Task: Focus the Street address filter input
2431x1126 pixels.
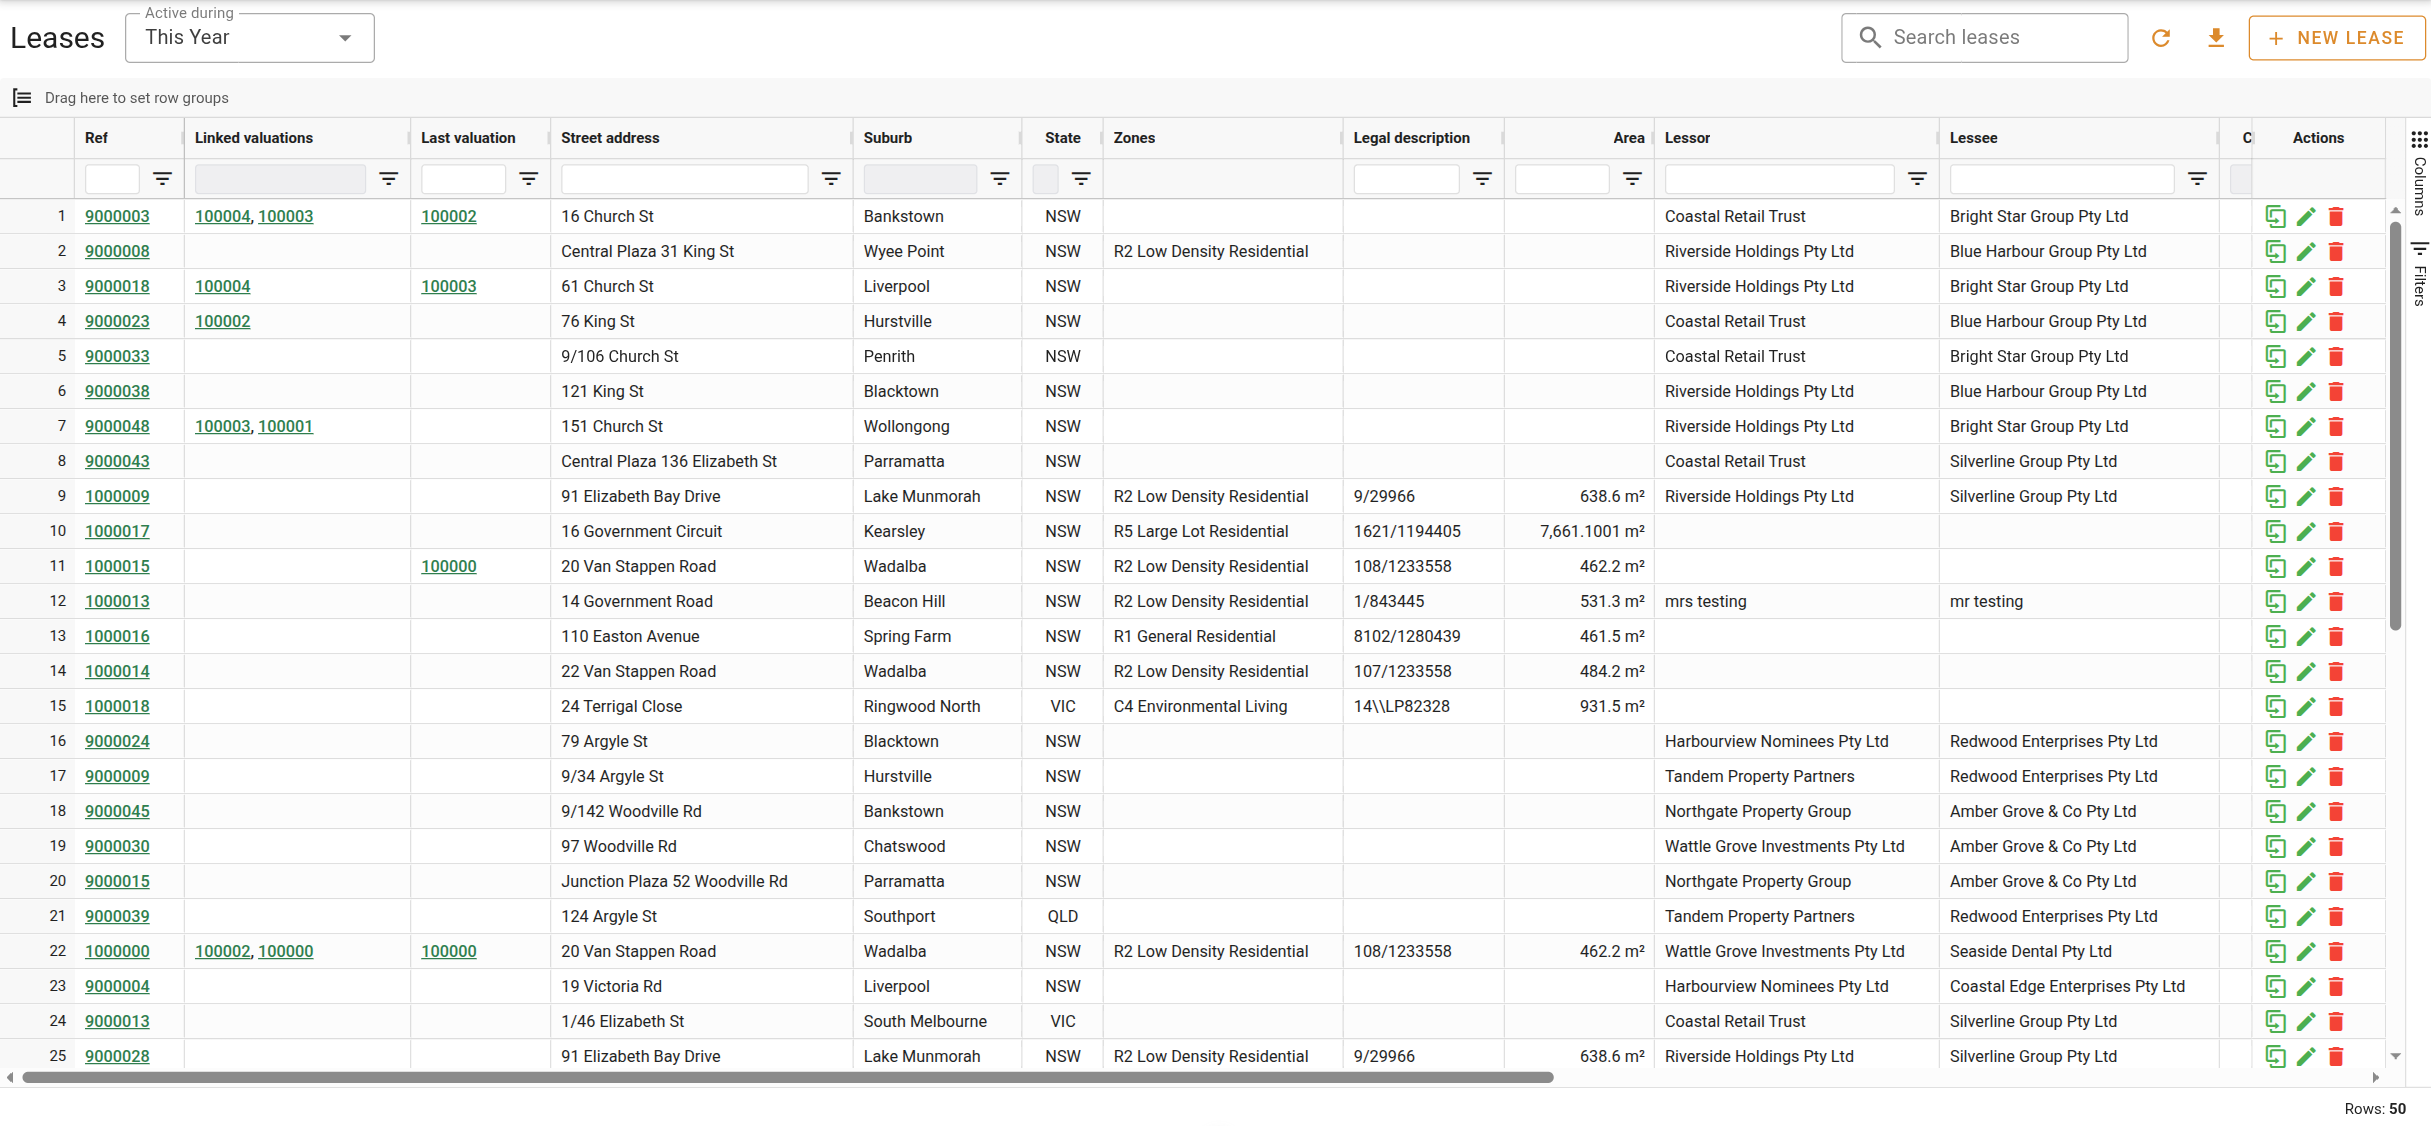Action: [x=684, y=179]
